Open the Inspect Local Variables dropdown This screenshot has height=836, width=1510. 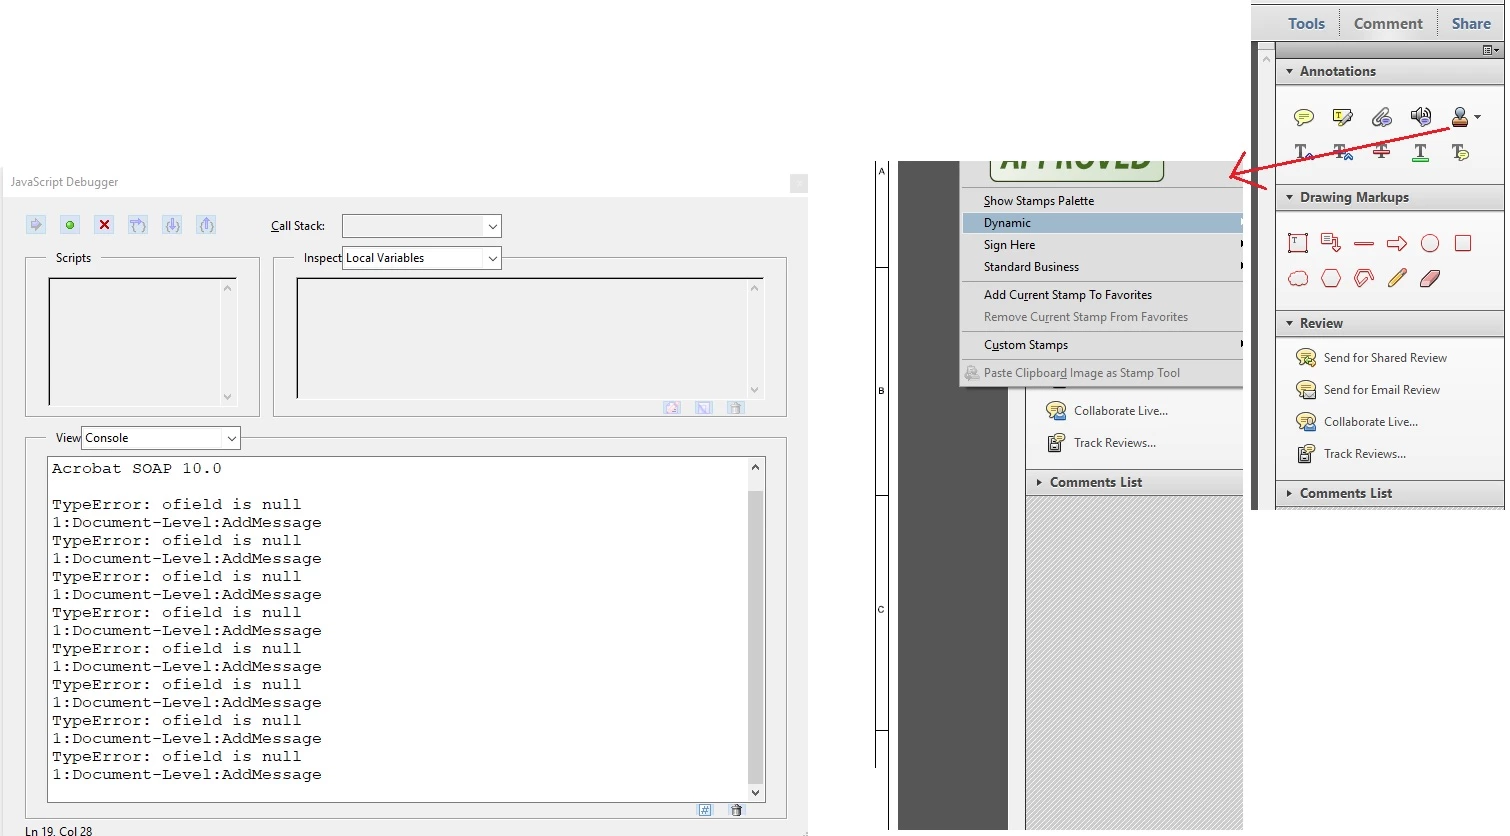tap(421, 258)
